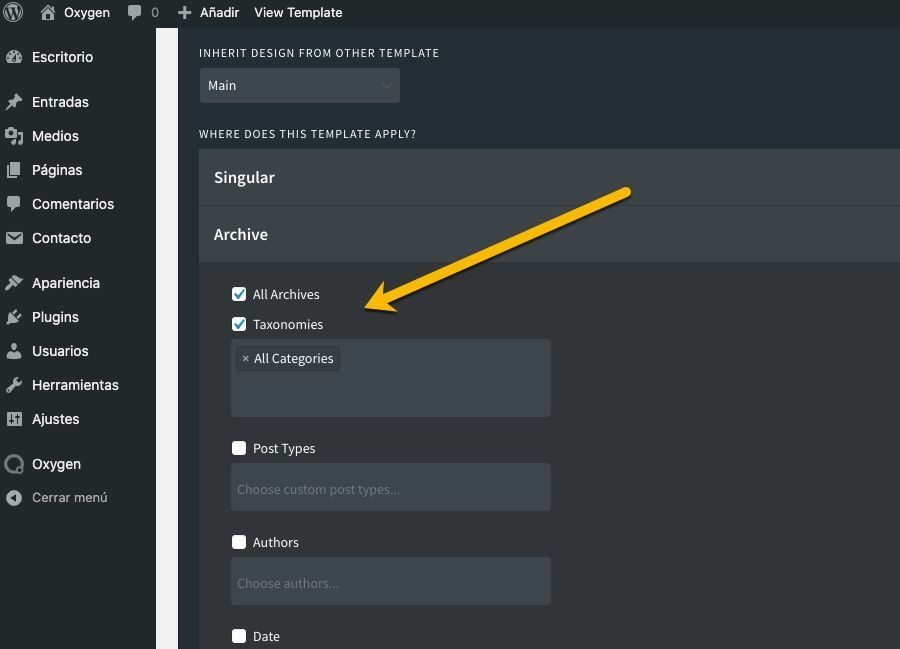Remove the All Categories tag
Image resolution: width=900 pixels, height=649 pixels.
[245, 359]
